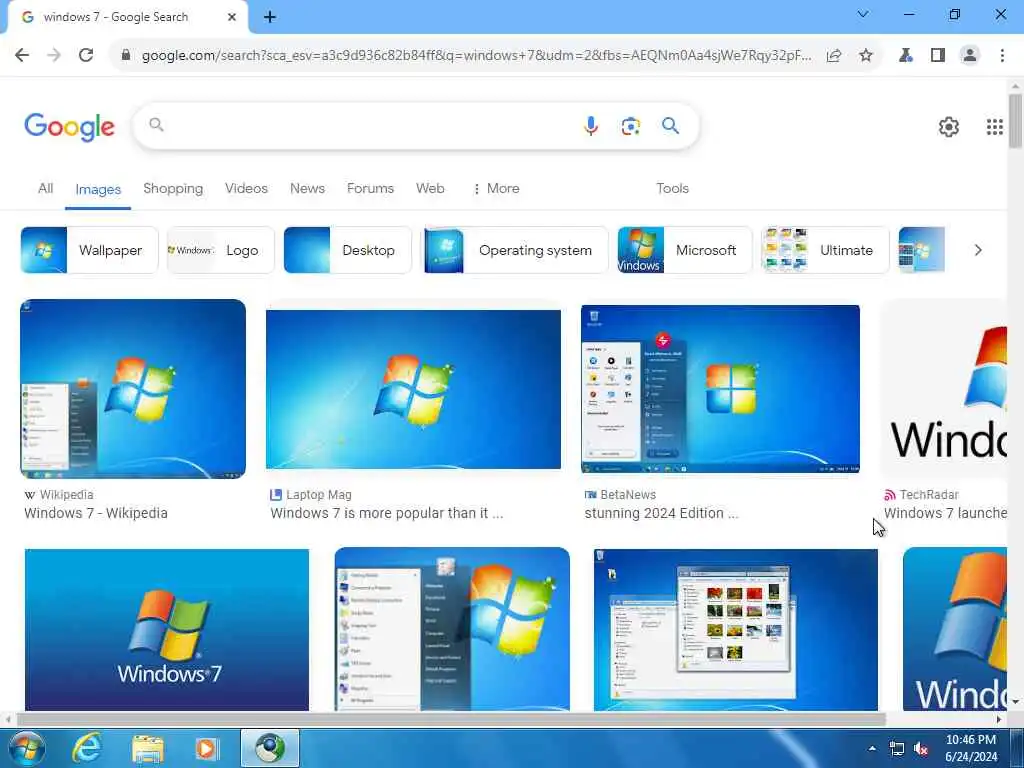Open Chrome Labs flask icon
Image resolution: width=1024 pixels, height=768 pixels.
tap(906, 56)
